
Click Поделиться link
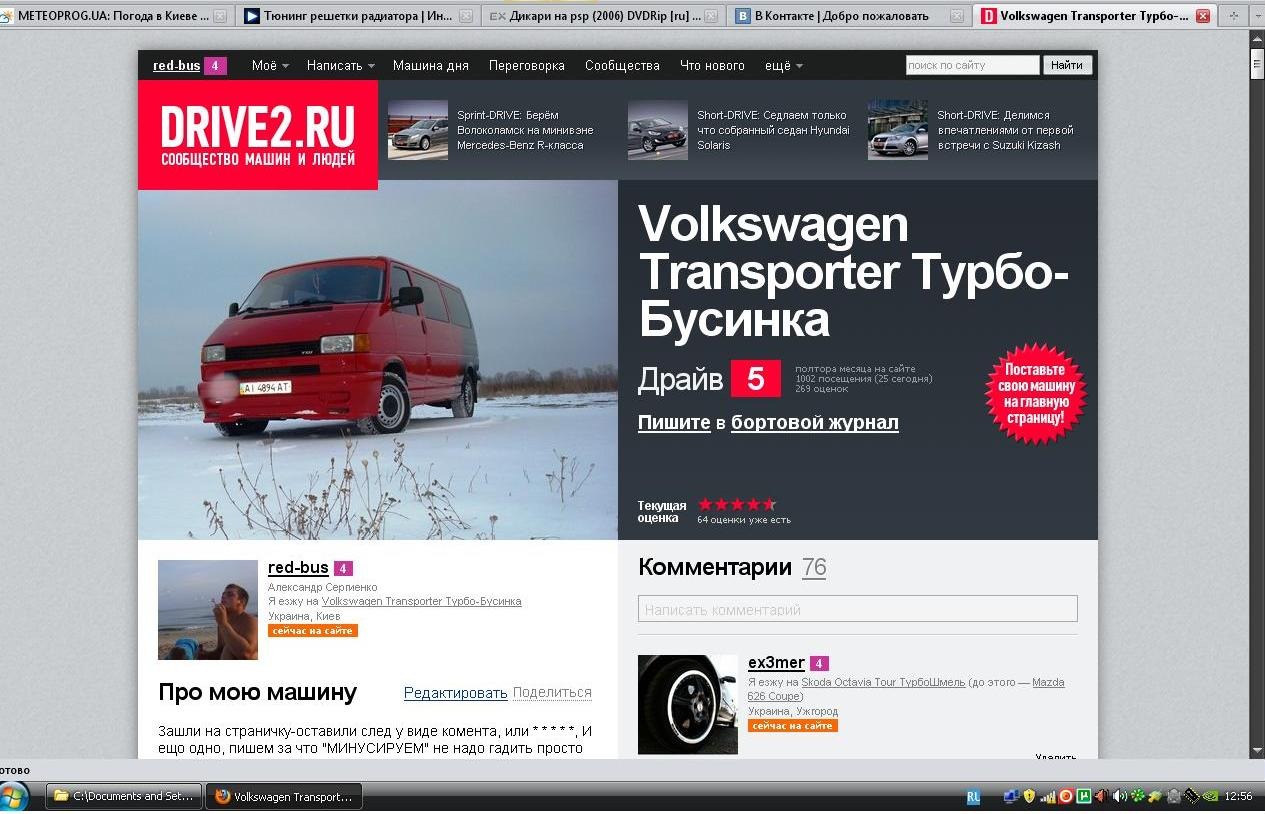552,692
